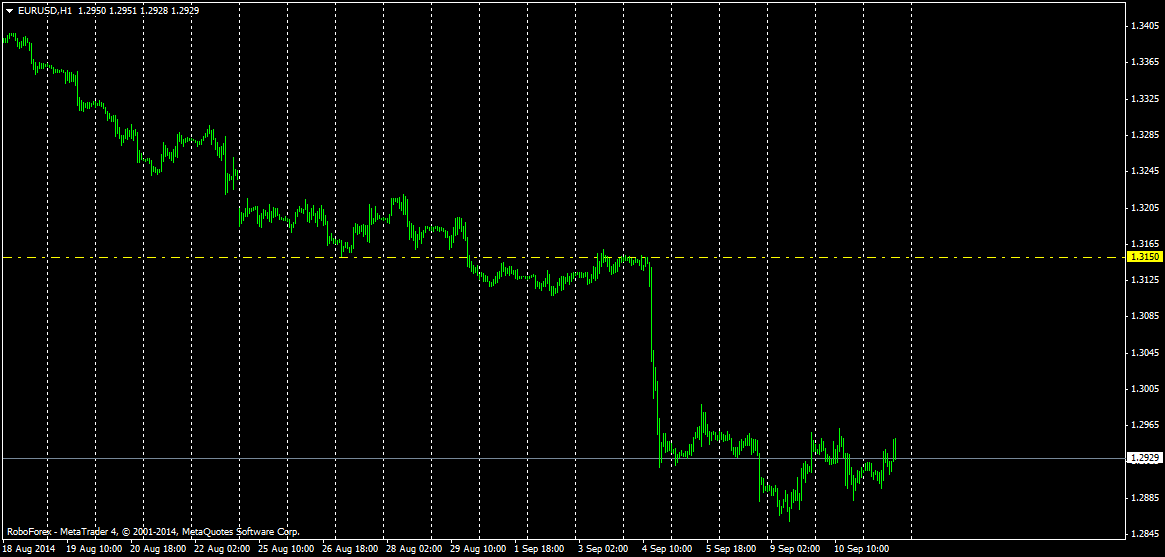Click the small triangle beside EURUSD,H1
Screen dimensions: 1165x557
pyautogui.click(x=10, y=11)
